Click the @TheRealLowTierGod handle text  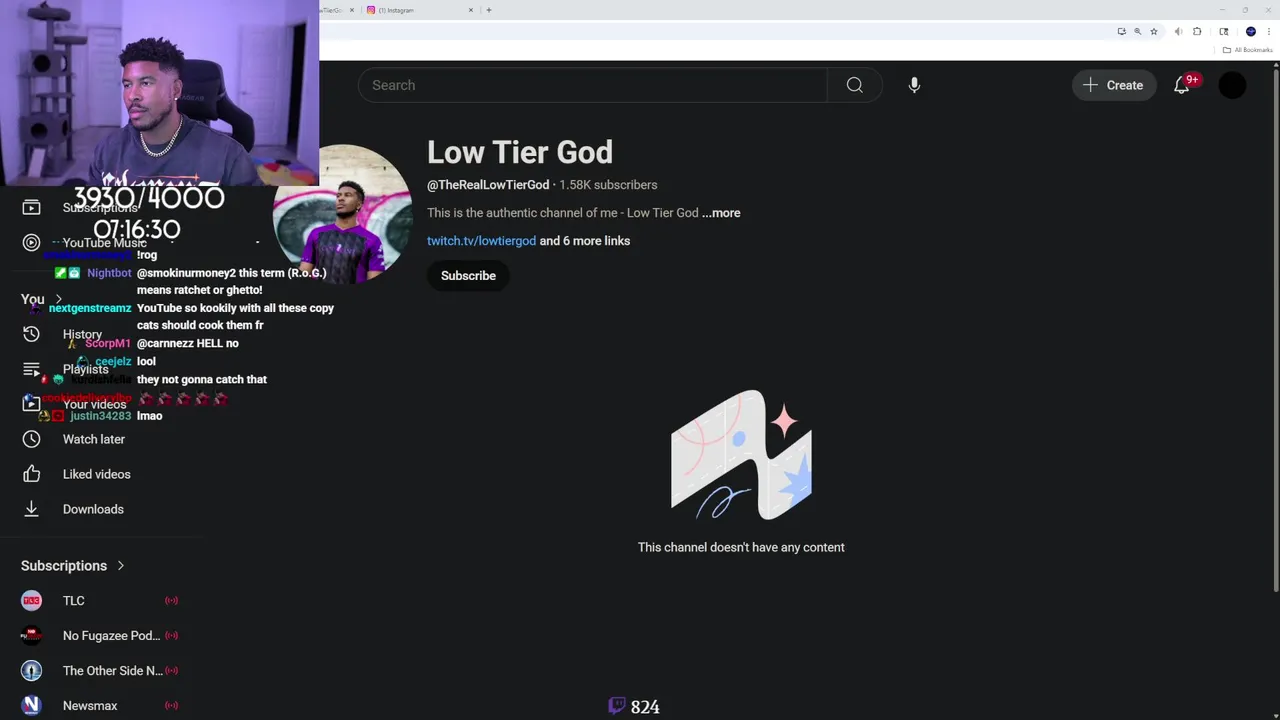click(488, 185)
